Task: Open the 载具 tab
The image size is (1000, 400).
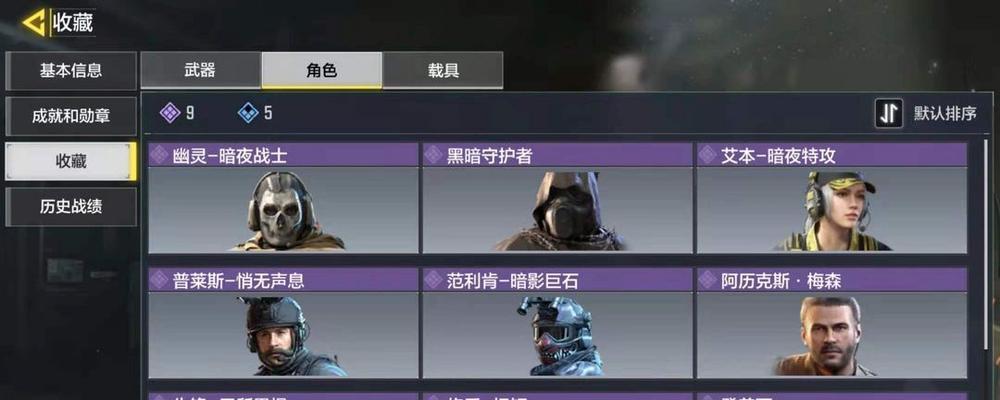Action: 443,70
